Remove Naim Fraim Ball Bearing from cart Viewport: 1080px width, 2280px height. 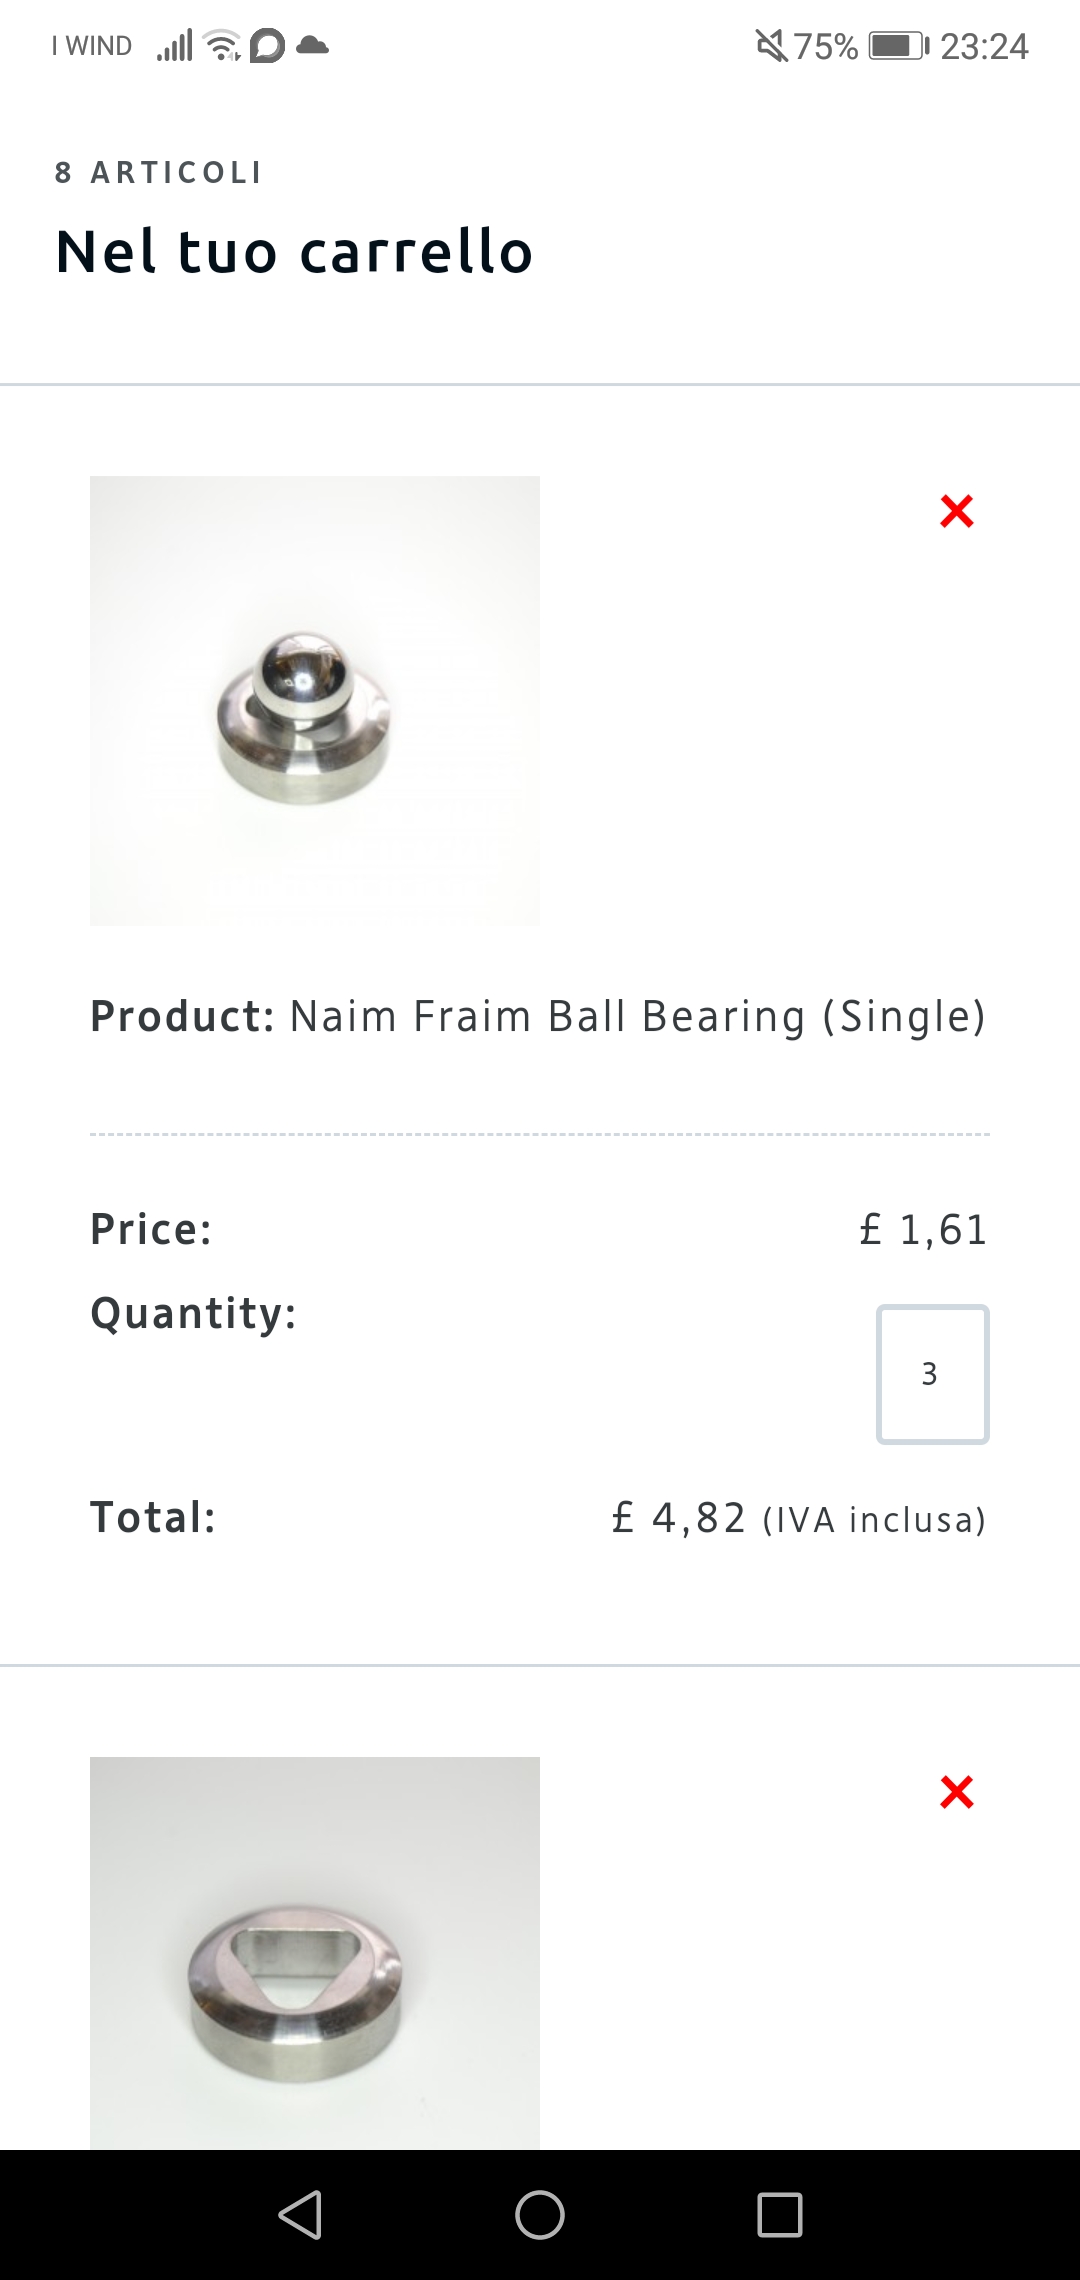[x=957, y=511]
